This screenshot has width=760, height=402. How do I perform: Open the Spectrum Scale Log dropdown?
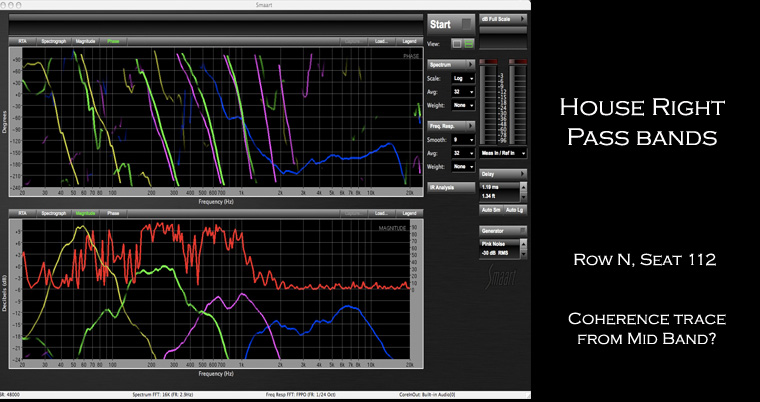463,79
